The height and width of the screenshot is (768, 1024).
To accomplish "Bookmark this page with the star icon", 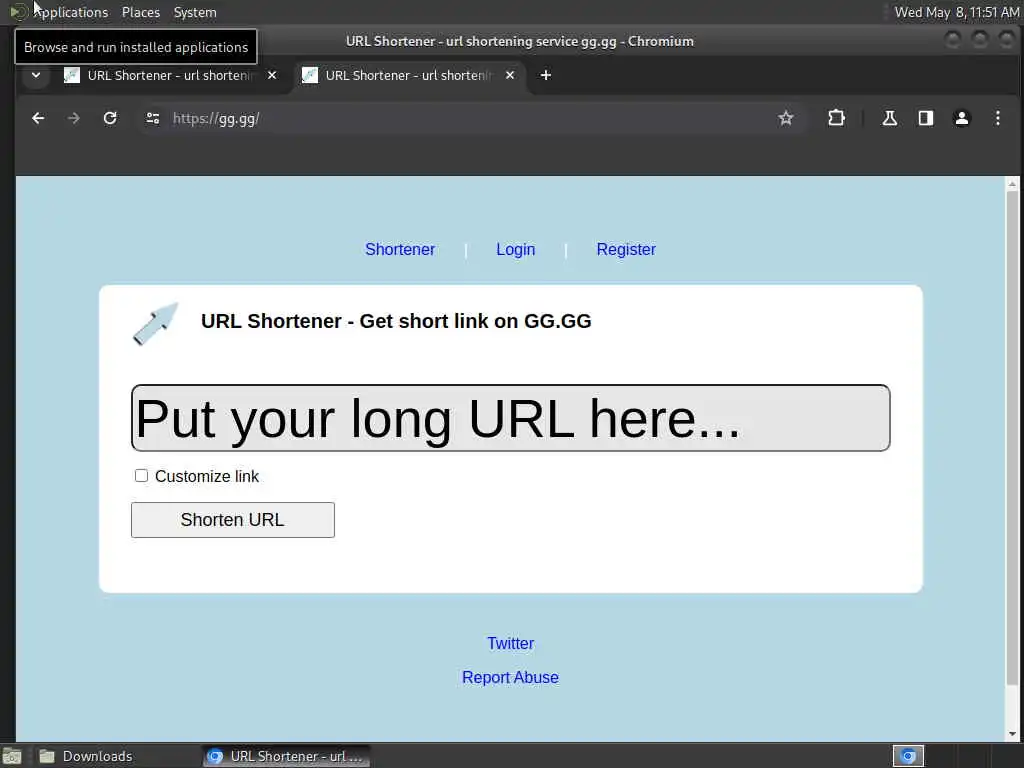I will tap(786, 118).
